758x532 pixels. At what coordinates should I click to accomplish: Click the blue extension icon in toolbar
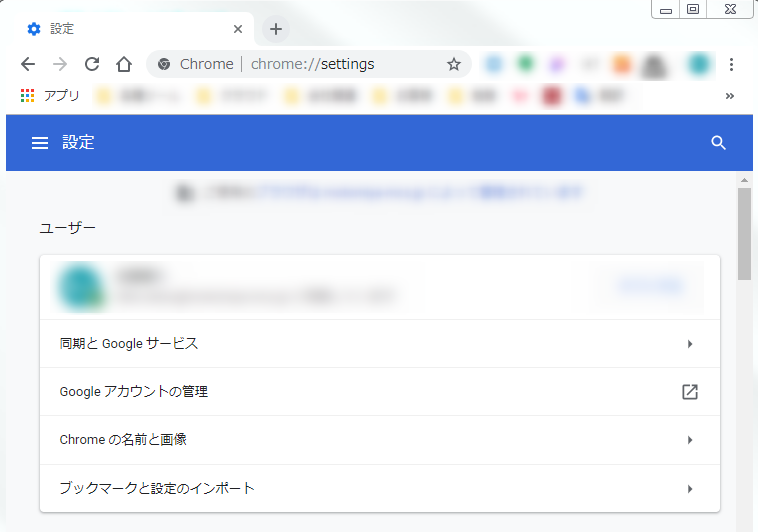coord(494,64)
